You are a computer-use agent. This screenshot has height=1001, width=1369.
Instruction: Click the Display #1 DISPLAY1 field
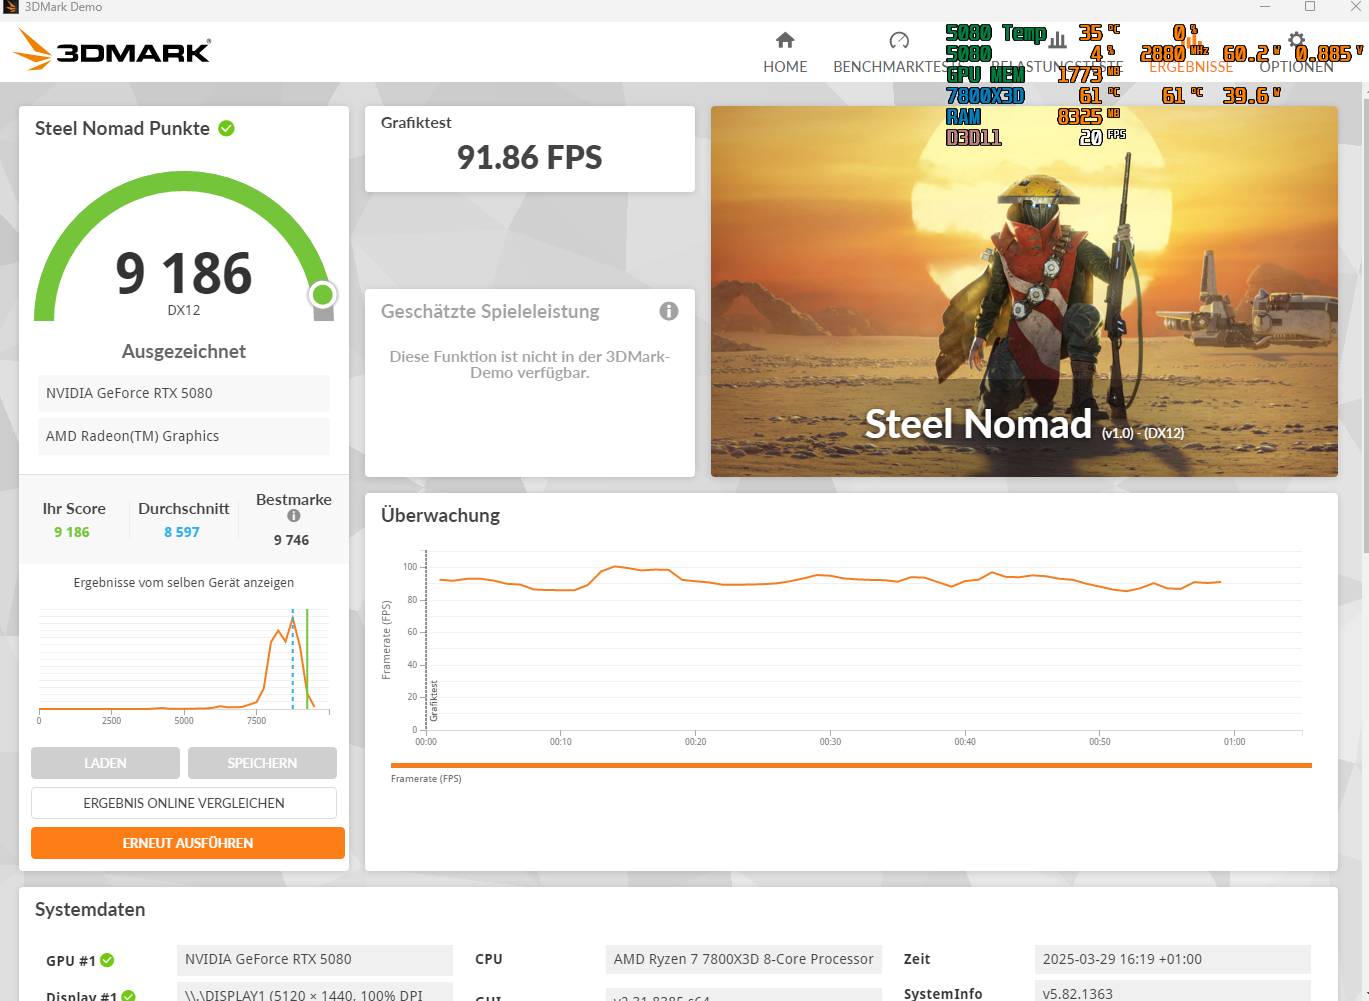[315, 993]
